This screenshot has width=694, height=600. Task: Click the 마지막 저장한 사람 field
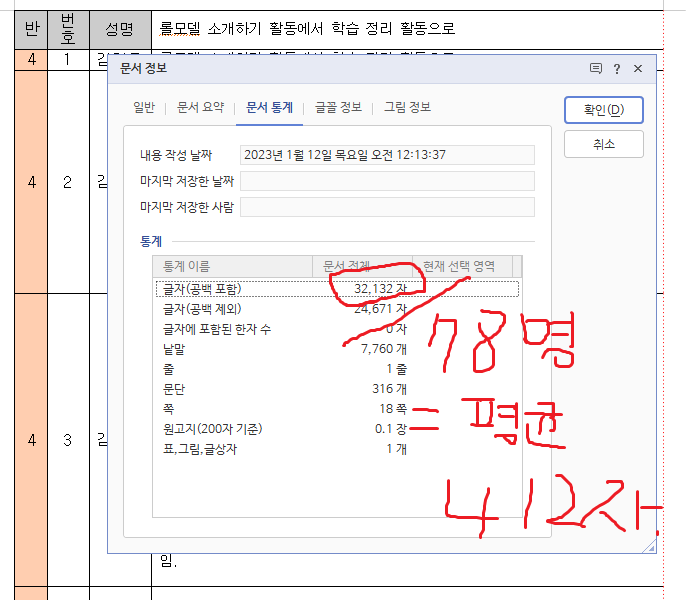click(387, 207)
